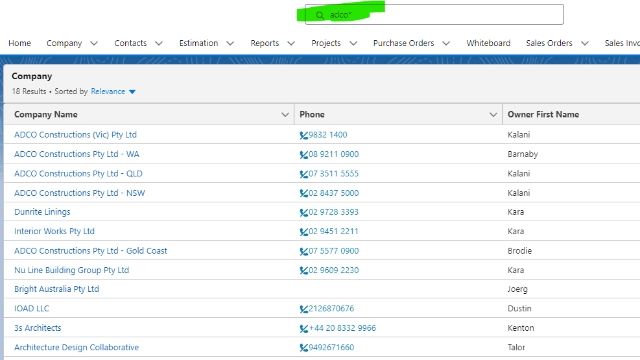Open the 3s Architects record

click(x=38, y=328)
